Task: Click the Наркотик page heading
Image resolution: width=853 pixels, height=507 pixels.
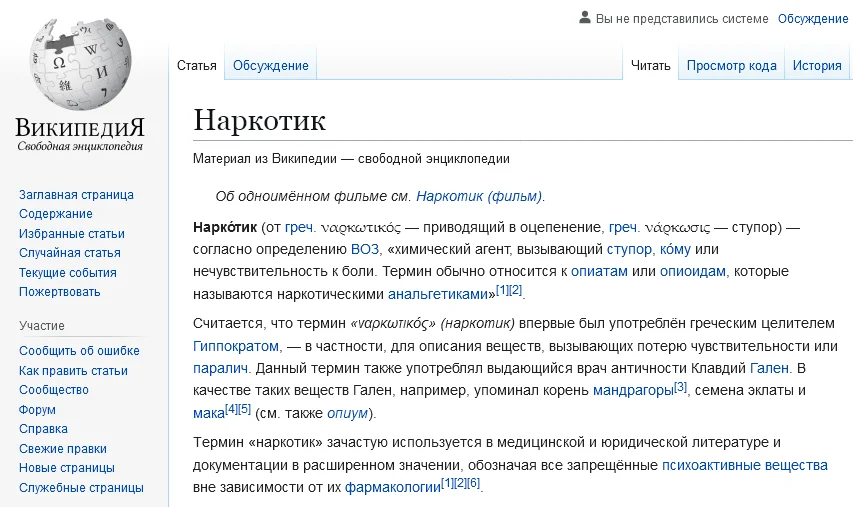Action: click(259, 120)
